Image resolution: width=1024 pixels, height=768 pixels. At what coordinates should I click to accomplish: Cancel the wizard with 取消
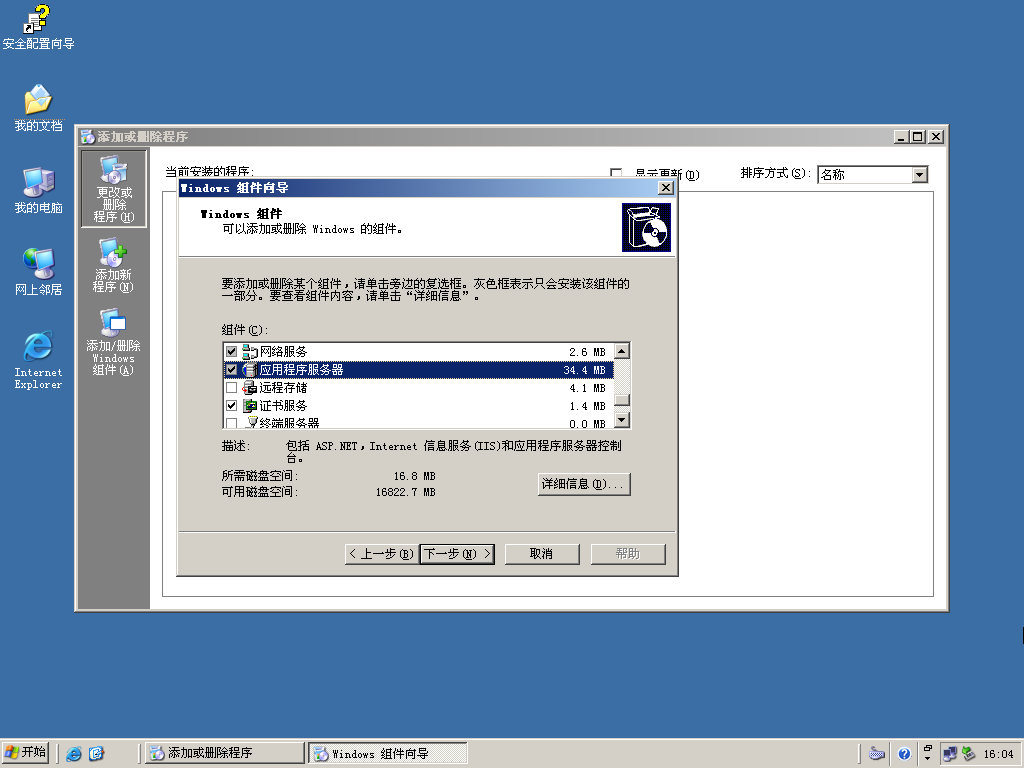click(x=541, y=554)
